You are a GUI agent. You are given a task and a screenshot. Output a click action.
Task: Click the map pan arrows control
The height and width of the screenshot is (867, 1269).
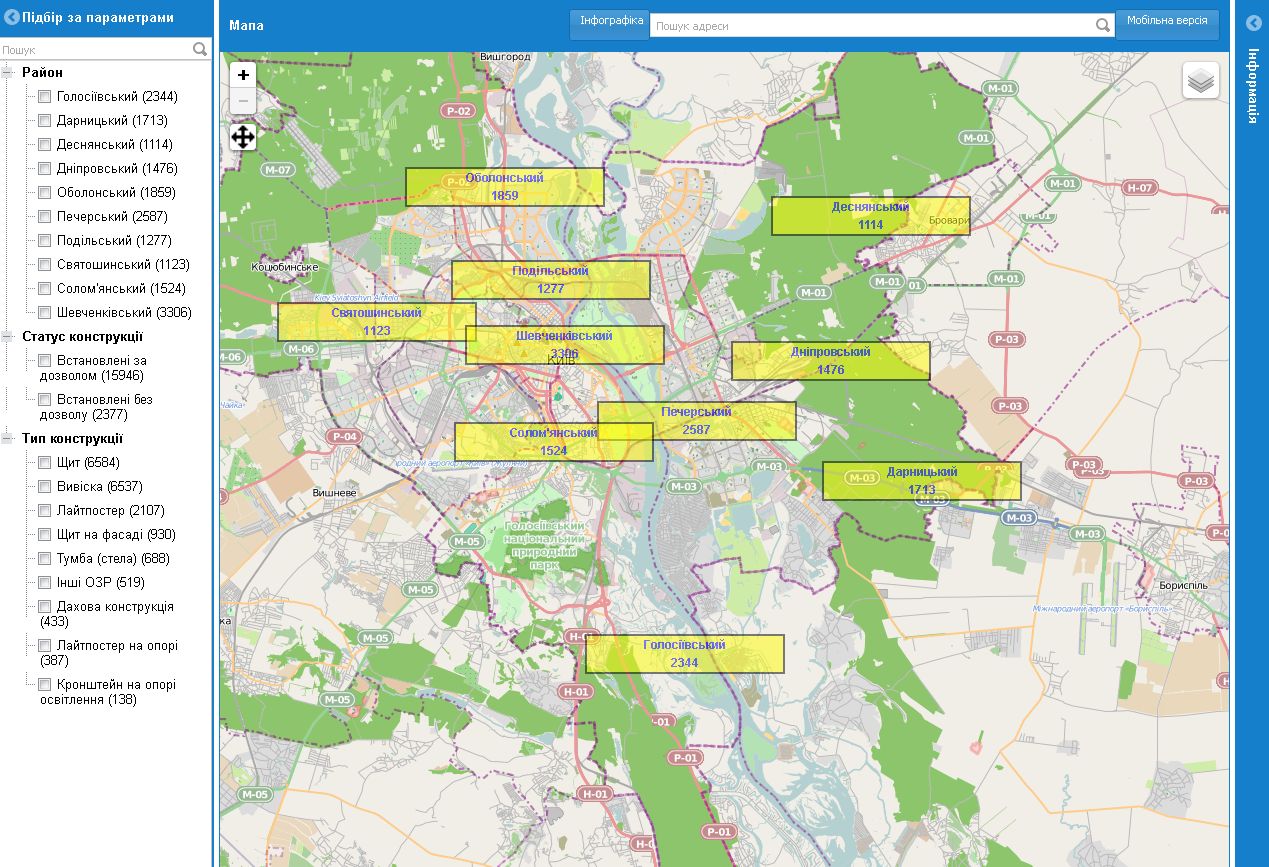click(243, 137)
